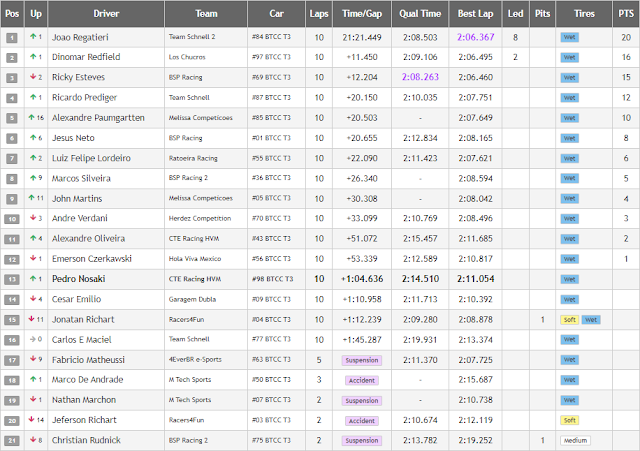Click Marco De Andrade's Accident badge

click(361, 379)
